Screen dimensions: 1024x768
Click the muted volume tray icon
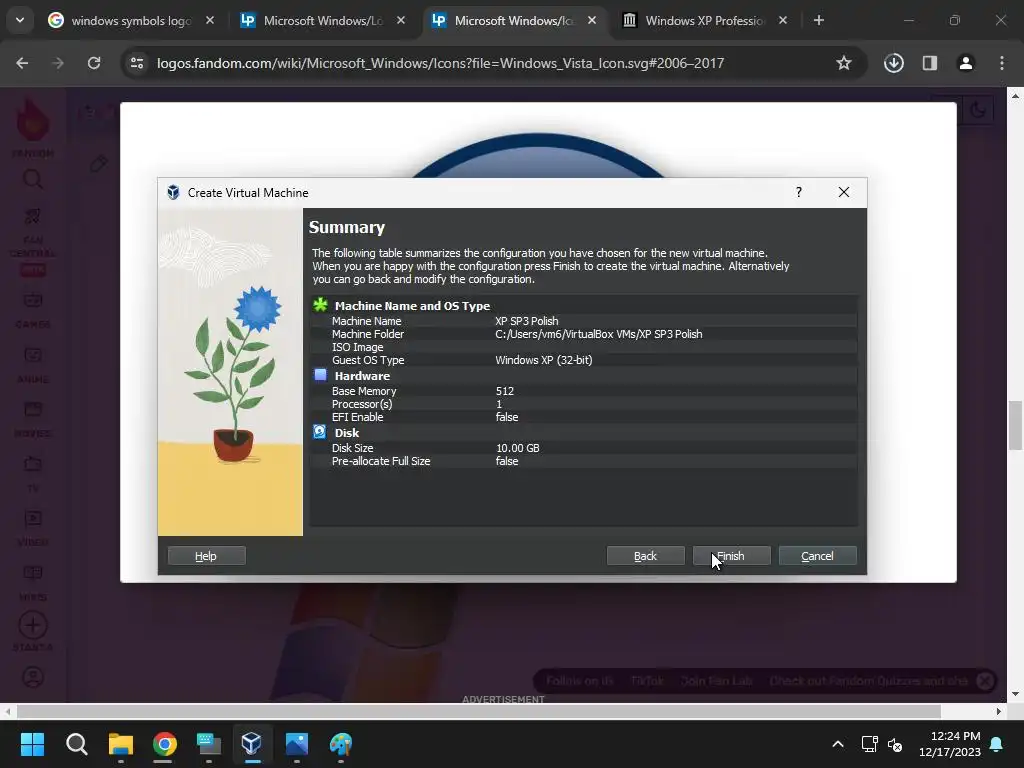[895, 744]
